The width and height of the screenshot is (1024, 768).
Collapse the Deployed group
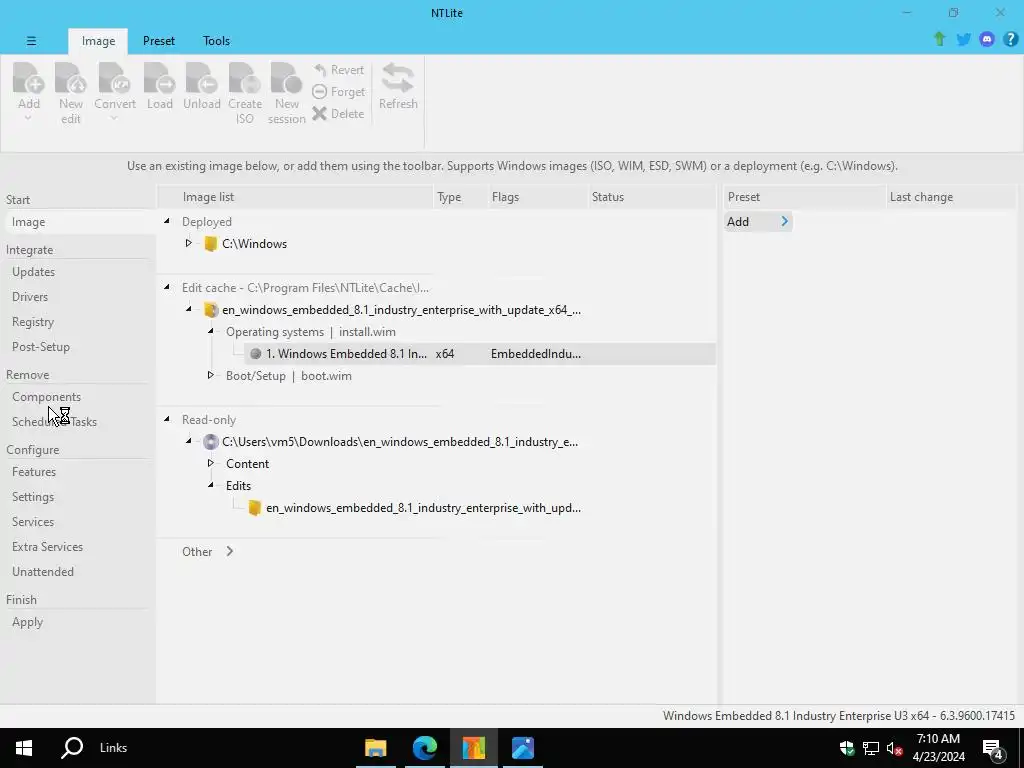pyautogui.click(x=167, y=221)
